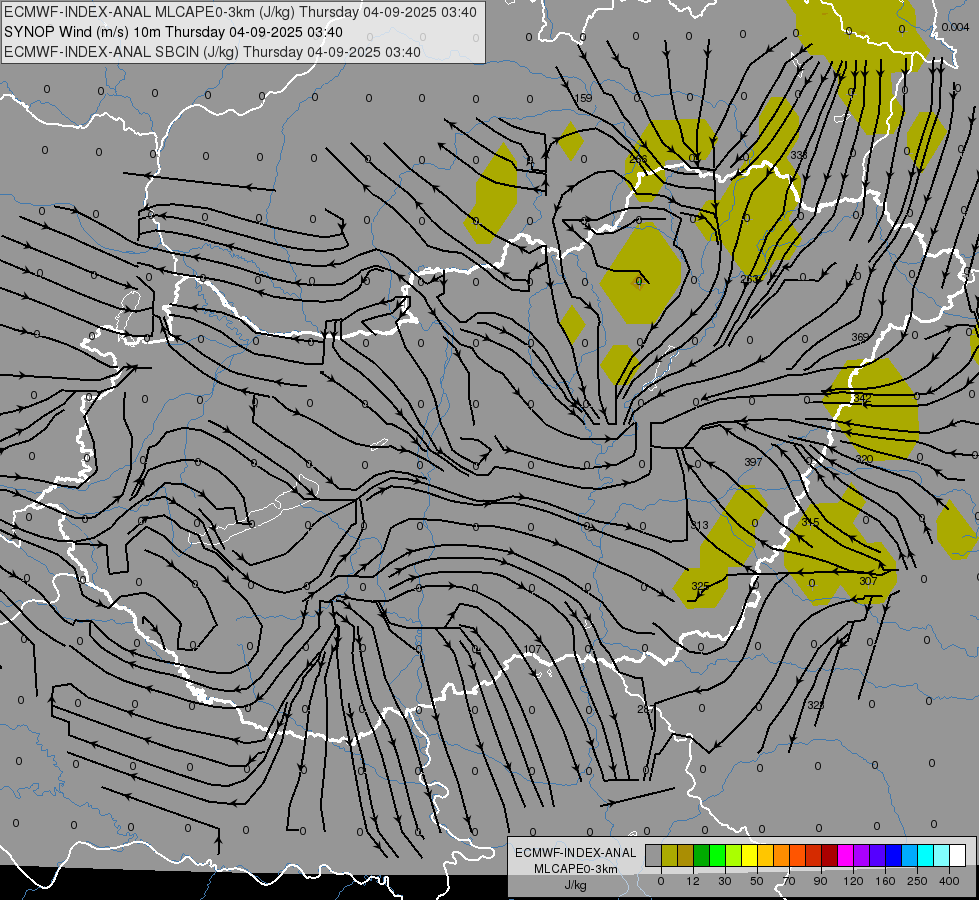The image size is (979, 900).
Task: Click the map value 342
Action: click(862, 398)
